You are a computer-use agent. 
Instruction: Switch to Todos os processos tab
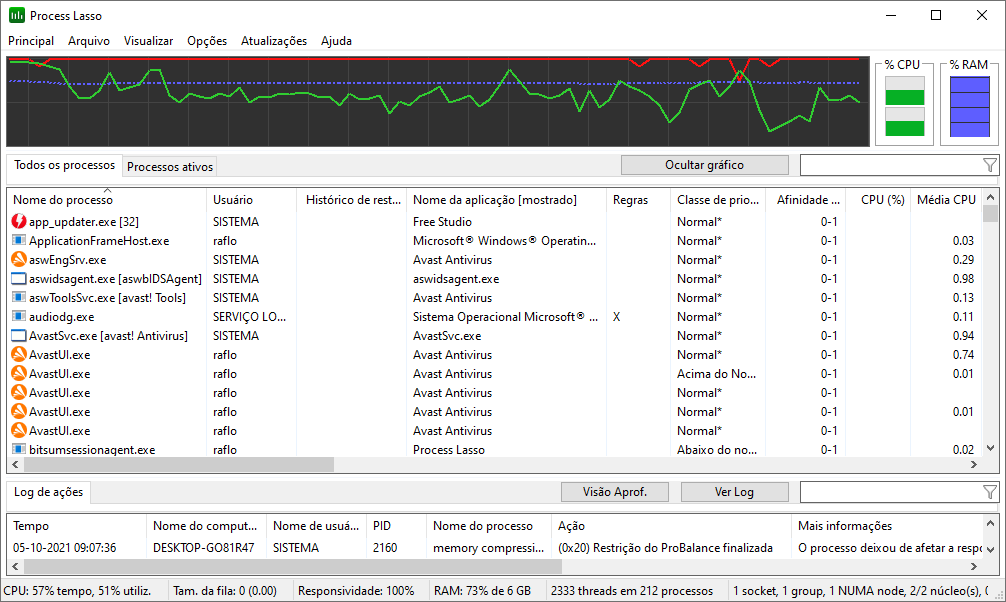(64, 165)
